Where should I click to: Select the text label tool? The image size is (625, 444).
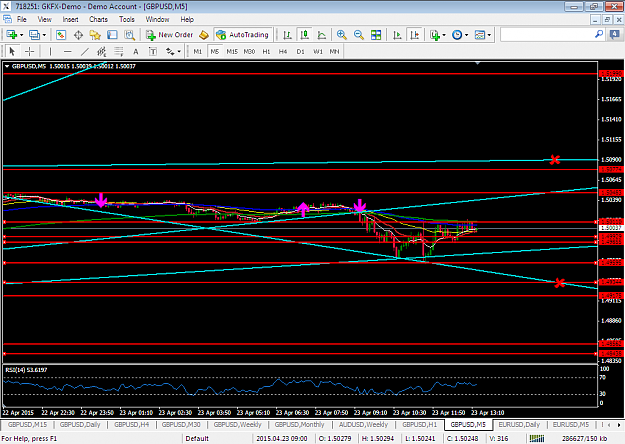click(153, 51)
